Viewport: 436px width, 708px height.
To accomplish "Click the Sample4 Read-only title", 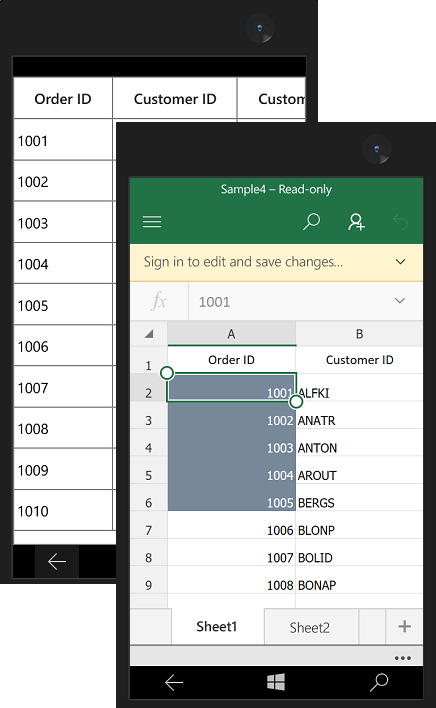I will [276, 189].
